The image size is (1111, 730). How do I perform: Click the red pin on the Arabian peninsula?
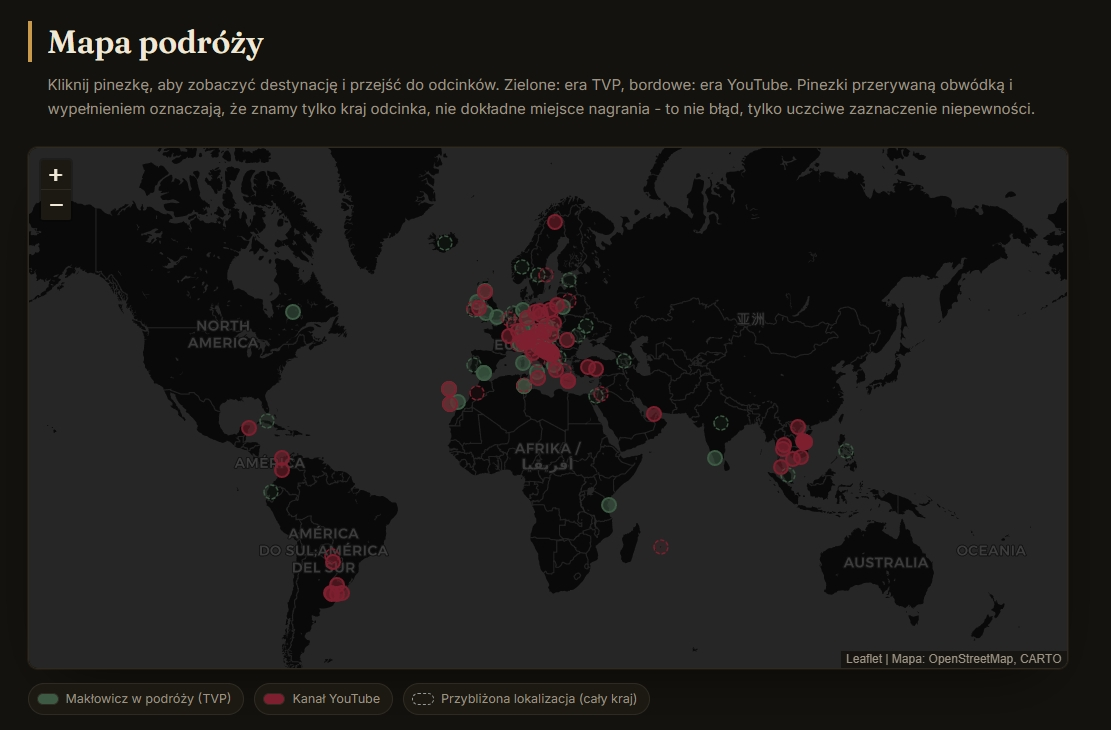click(x=654, y=414)
